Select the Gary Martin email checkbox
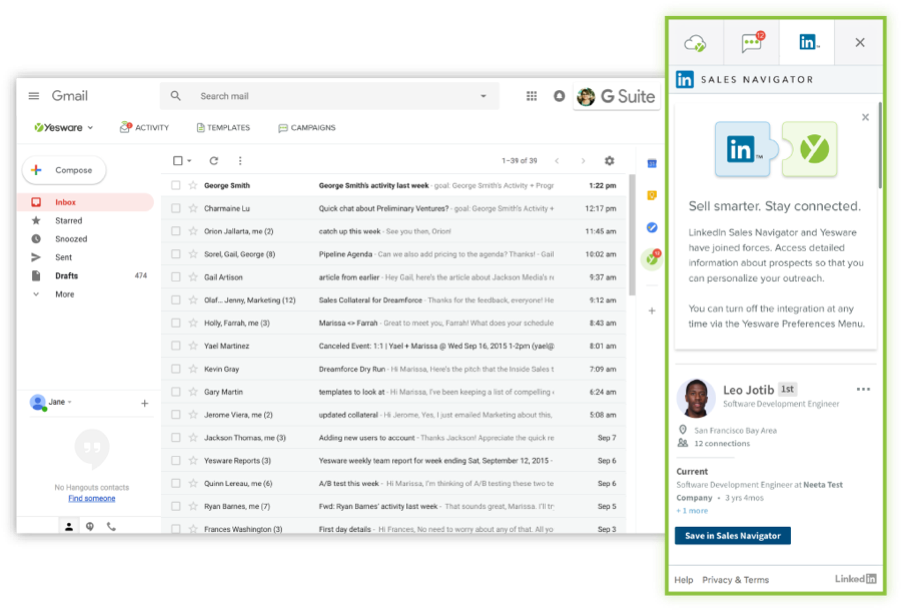 click(x=176, y=392)
